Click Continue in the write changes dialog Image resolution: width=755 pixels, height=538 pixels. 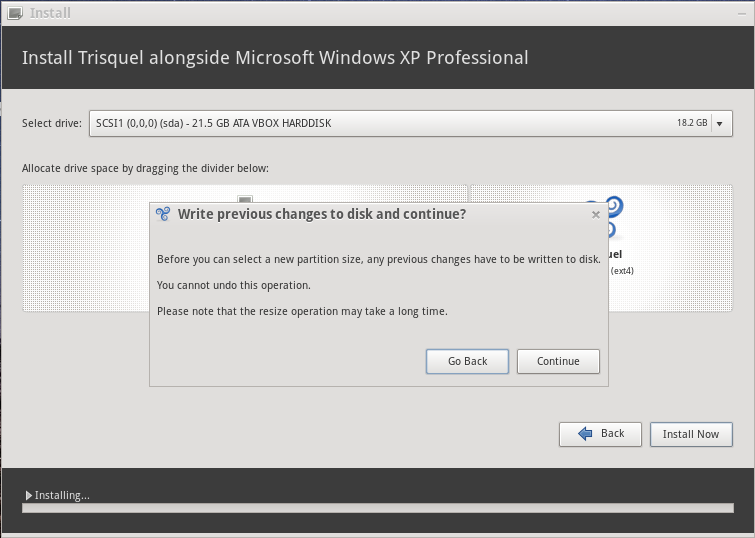(558, 361)
